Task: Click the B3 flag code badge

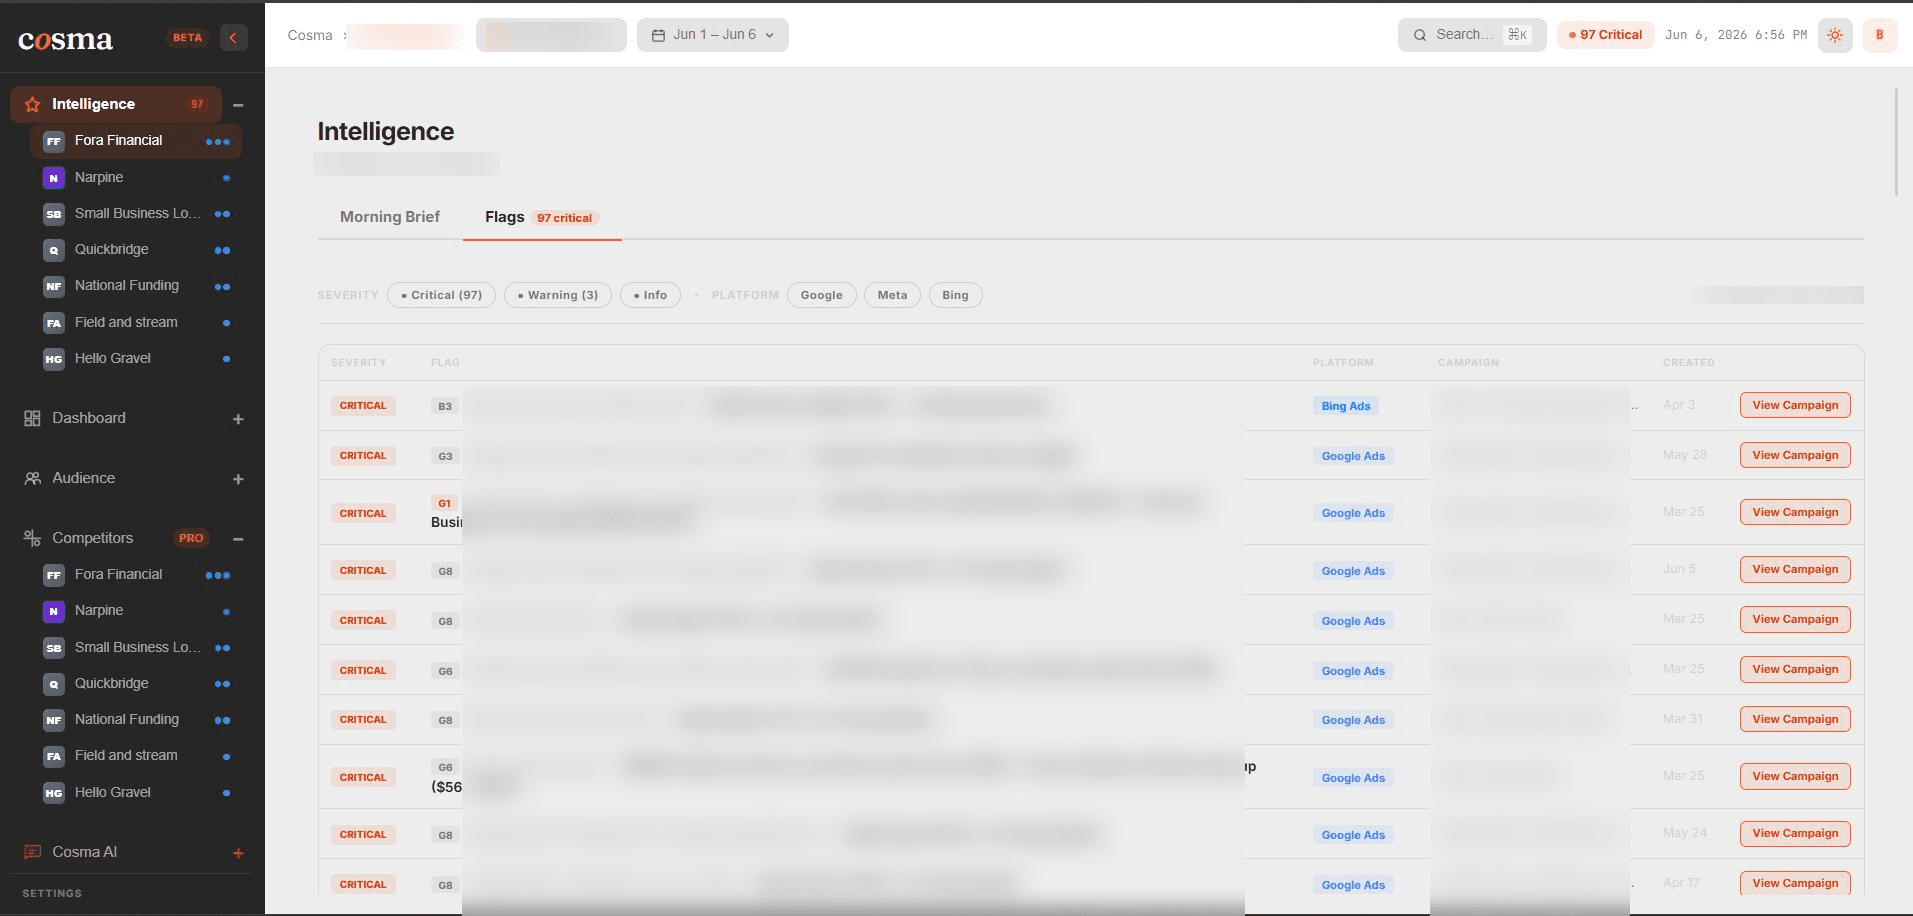Action: click(445, 406)
